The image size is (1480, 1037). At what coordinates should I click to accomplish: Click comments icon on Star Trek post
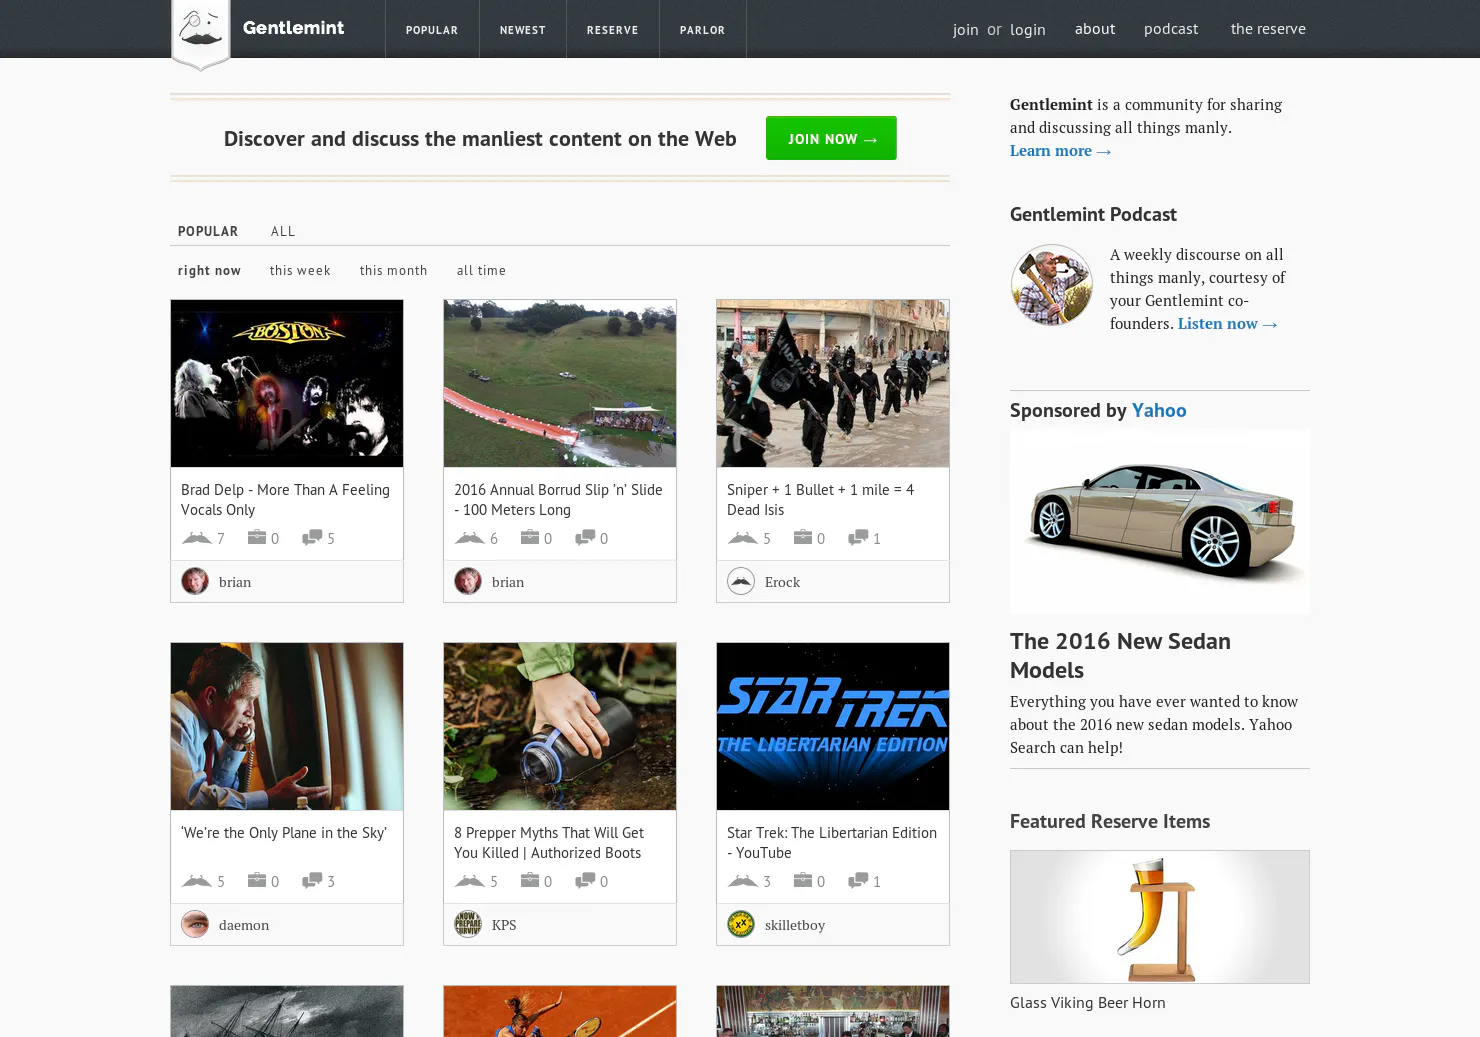tap(858, 880)
